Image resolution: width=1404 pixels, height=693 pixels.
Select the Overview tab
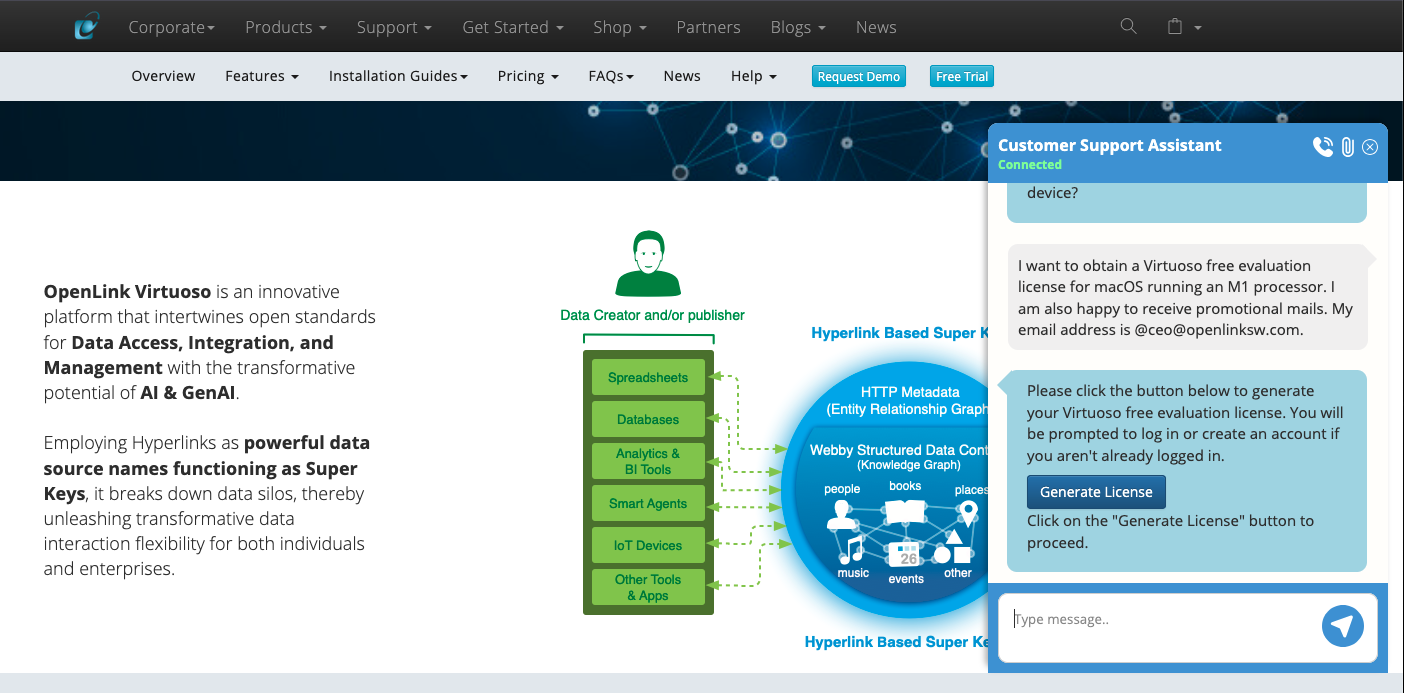pos(163,76)
